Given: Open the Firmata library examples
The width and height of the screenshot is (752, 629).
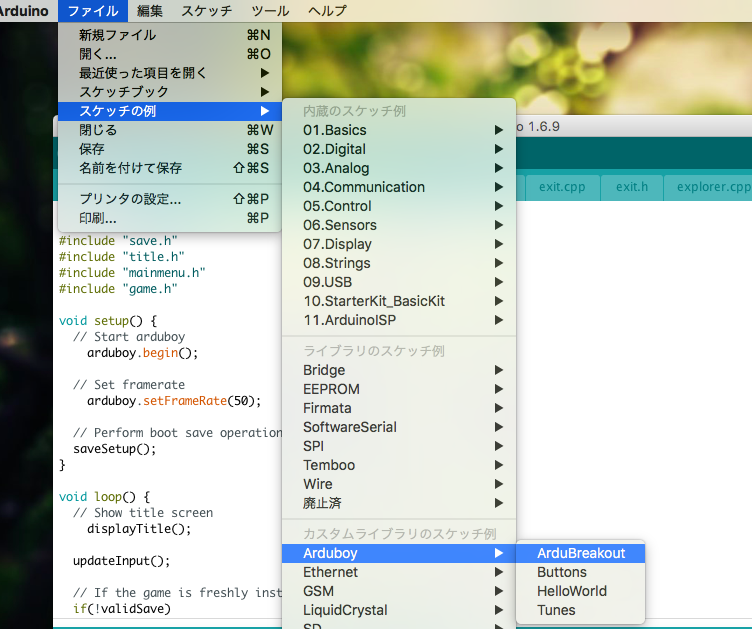Looking at the screenshot, I should 399,408.
